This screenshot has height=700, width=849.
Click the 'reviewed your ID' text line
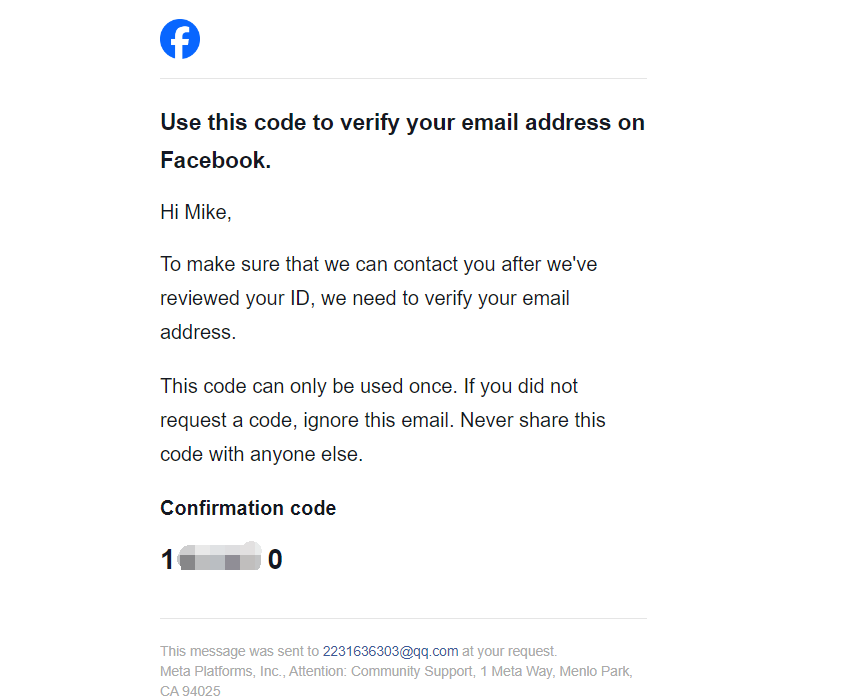point(365,298)
